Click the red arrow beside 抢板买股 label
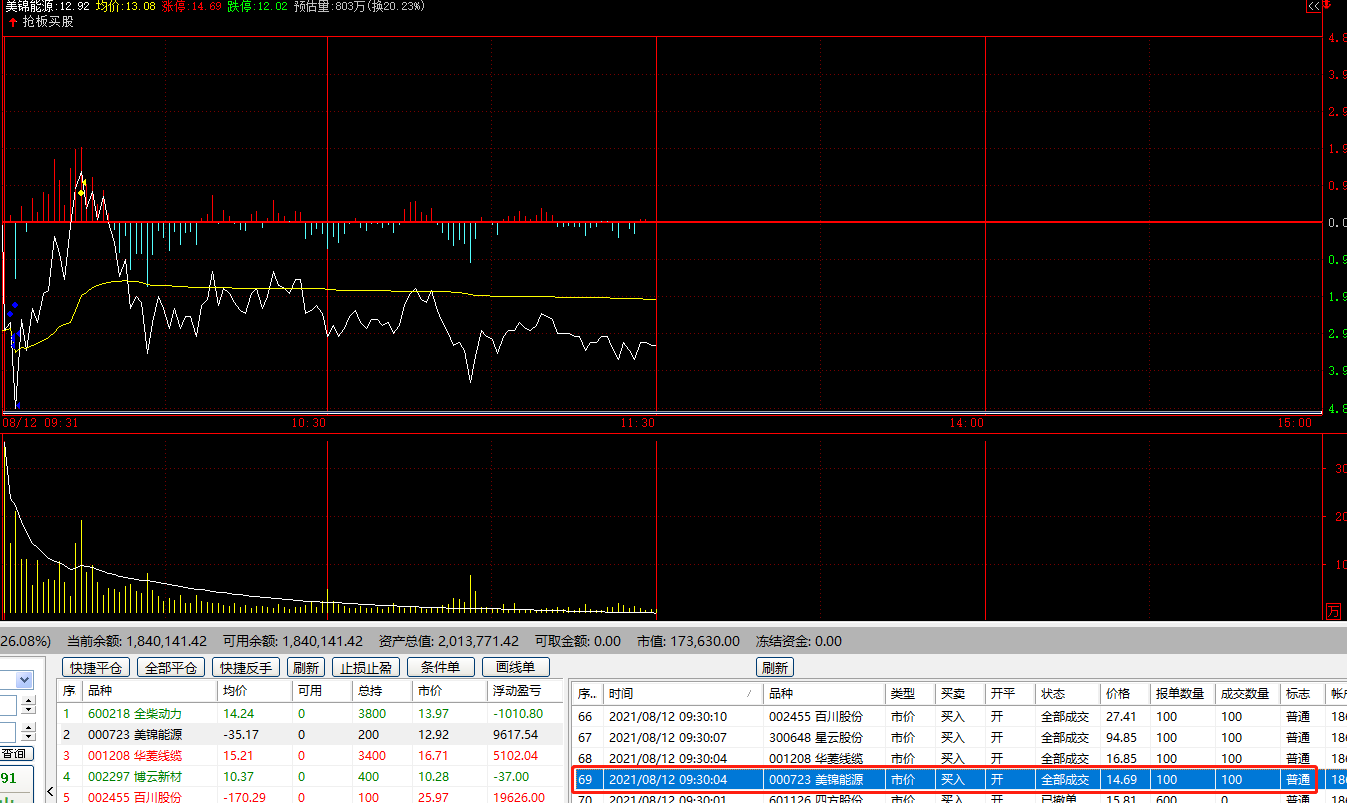The height and width of the screenshot is (803, 1347). (13, 21)
